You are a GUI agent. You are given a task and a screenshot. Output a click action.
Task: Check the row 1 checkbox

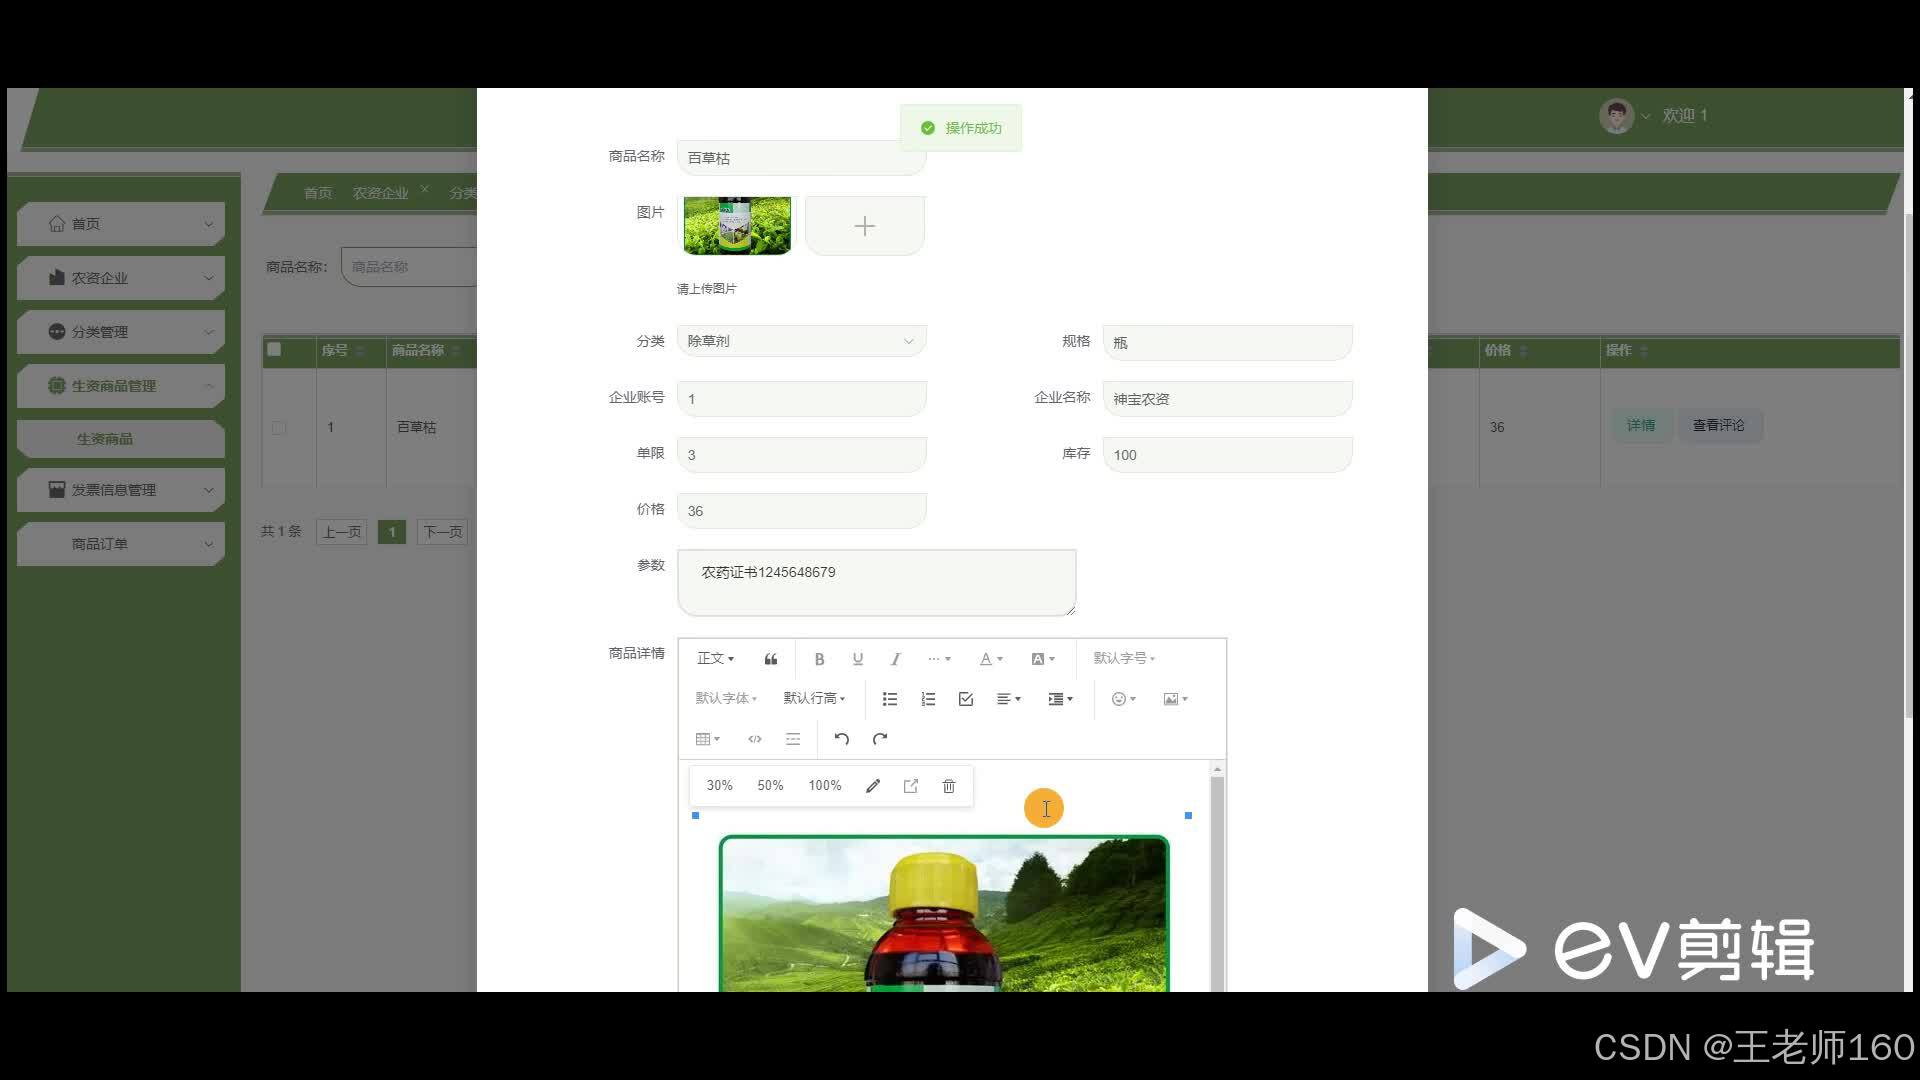click(279, 428)
